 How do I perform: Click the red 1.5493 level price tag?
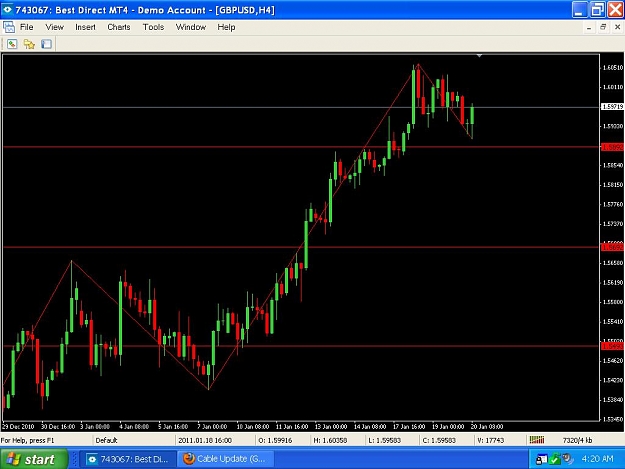coord(612,346)
